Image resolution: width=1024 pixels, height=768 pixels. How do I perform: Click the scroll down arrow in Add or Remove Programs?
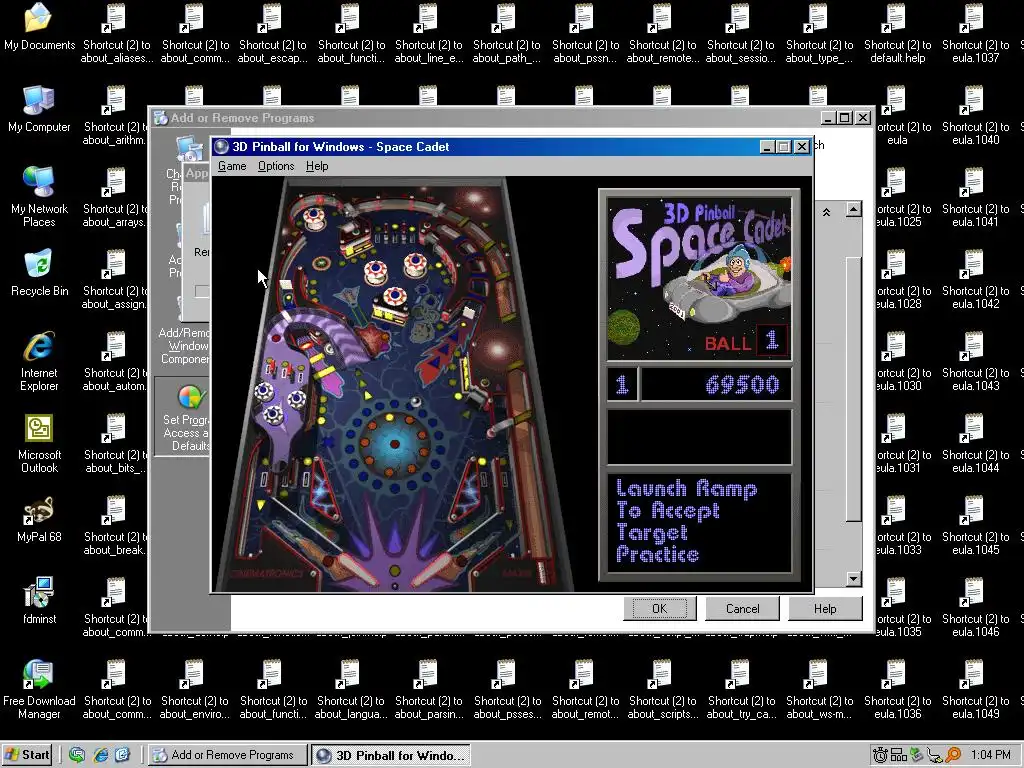(x=854, y=579)
